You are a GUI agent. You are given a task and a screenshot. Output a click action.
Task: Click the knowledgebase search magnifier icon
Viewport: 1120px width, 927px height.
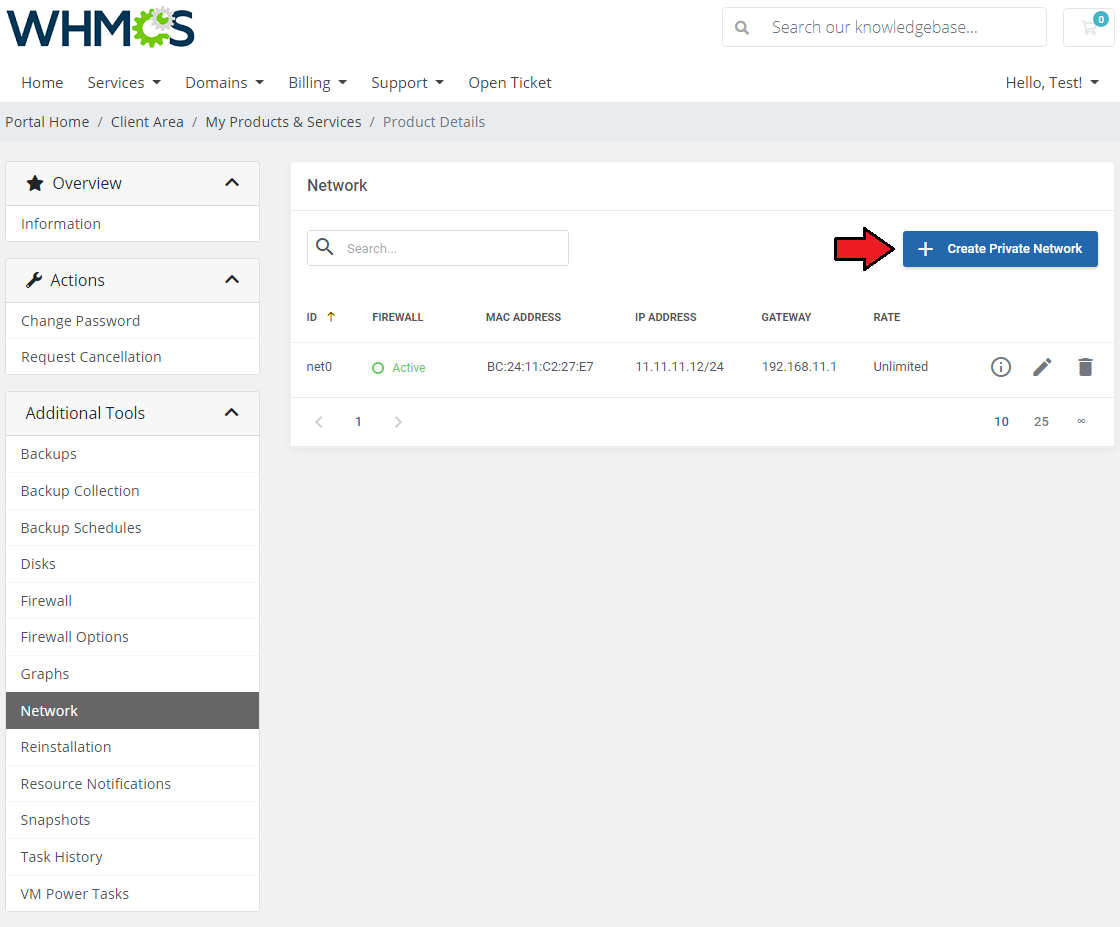click(x=742, y=28)
